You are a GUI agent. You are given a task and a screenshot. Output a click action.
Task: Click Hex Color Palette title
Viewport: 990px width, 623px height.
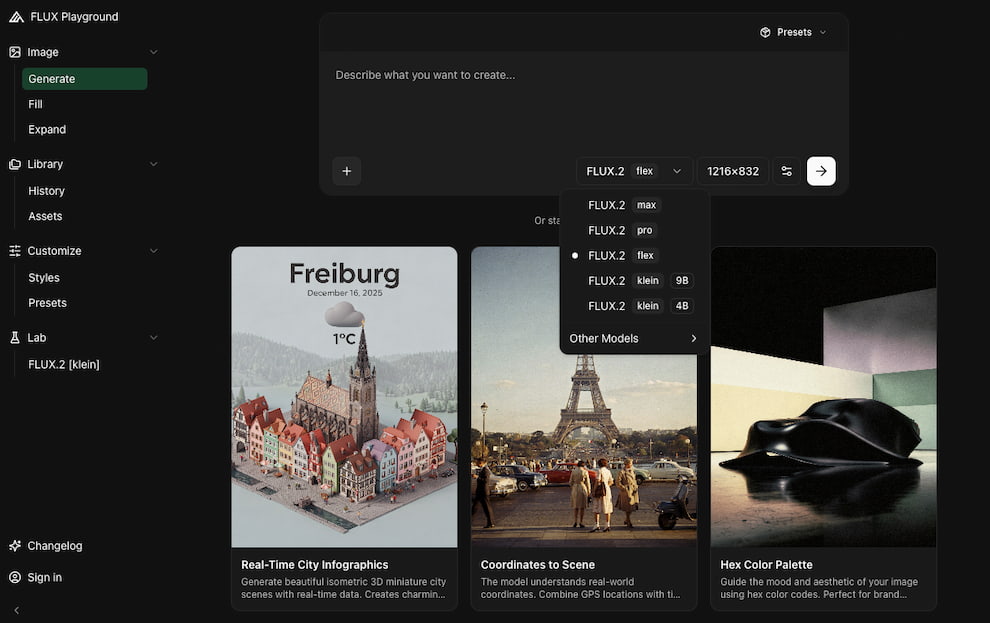(x=766, y=565)
